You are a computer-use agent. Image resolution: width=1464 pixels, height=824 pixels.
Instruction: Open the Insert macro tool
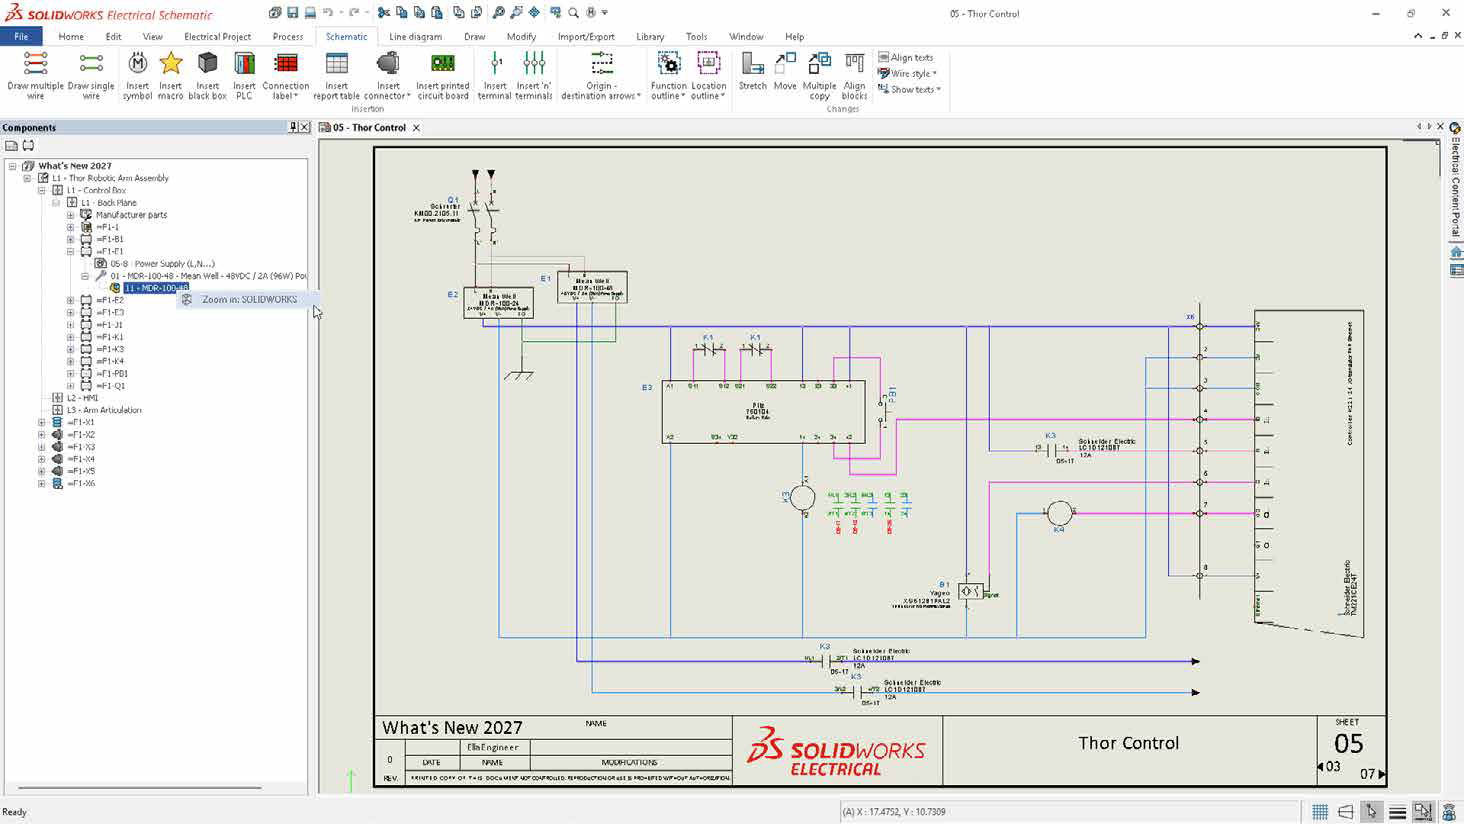coord(171,75)
